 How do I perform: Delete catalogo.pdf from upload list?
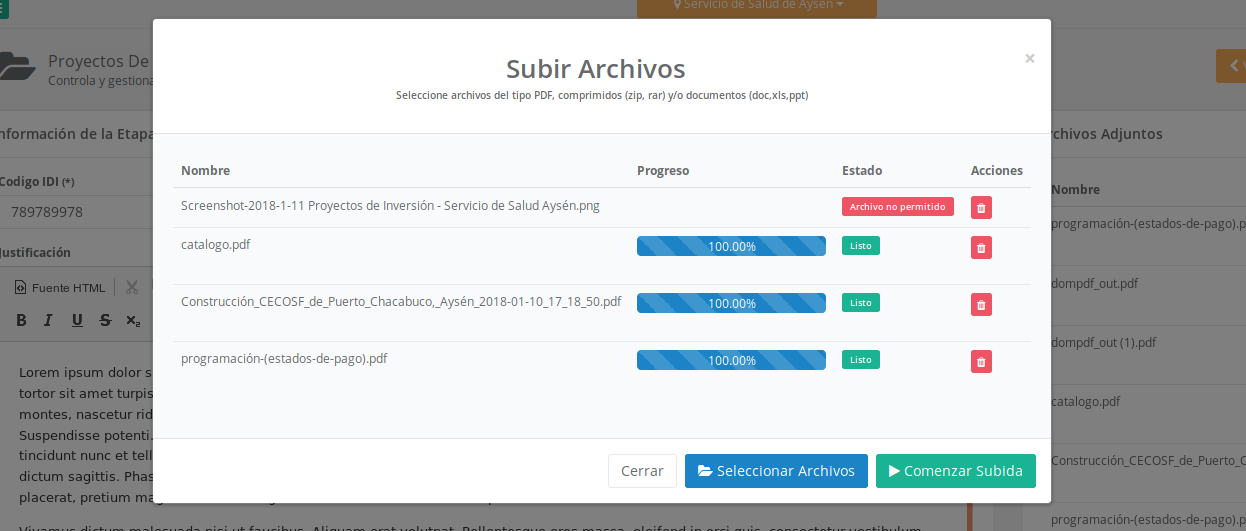[981, 247]
